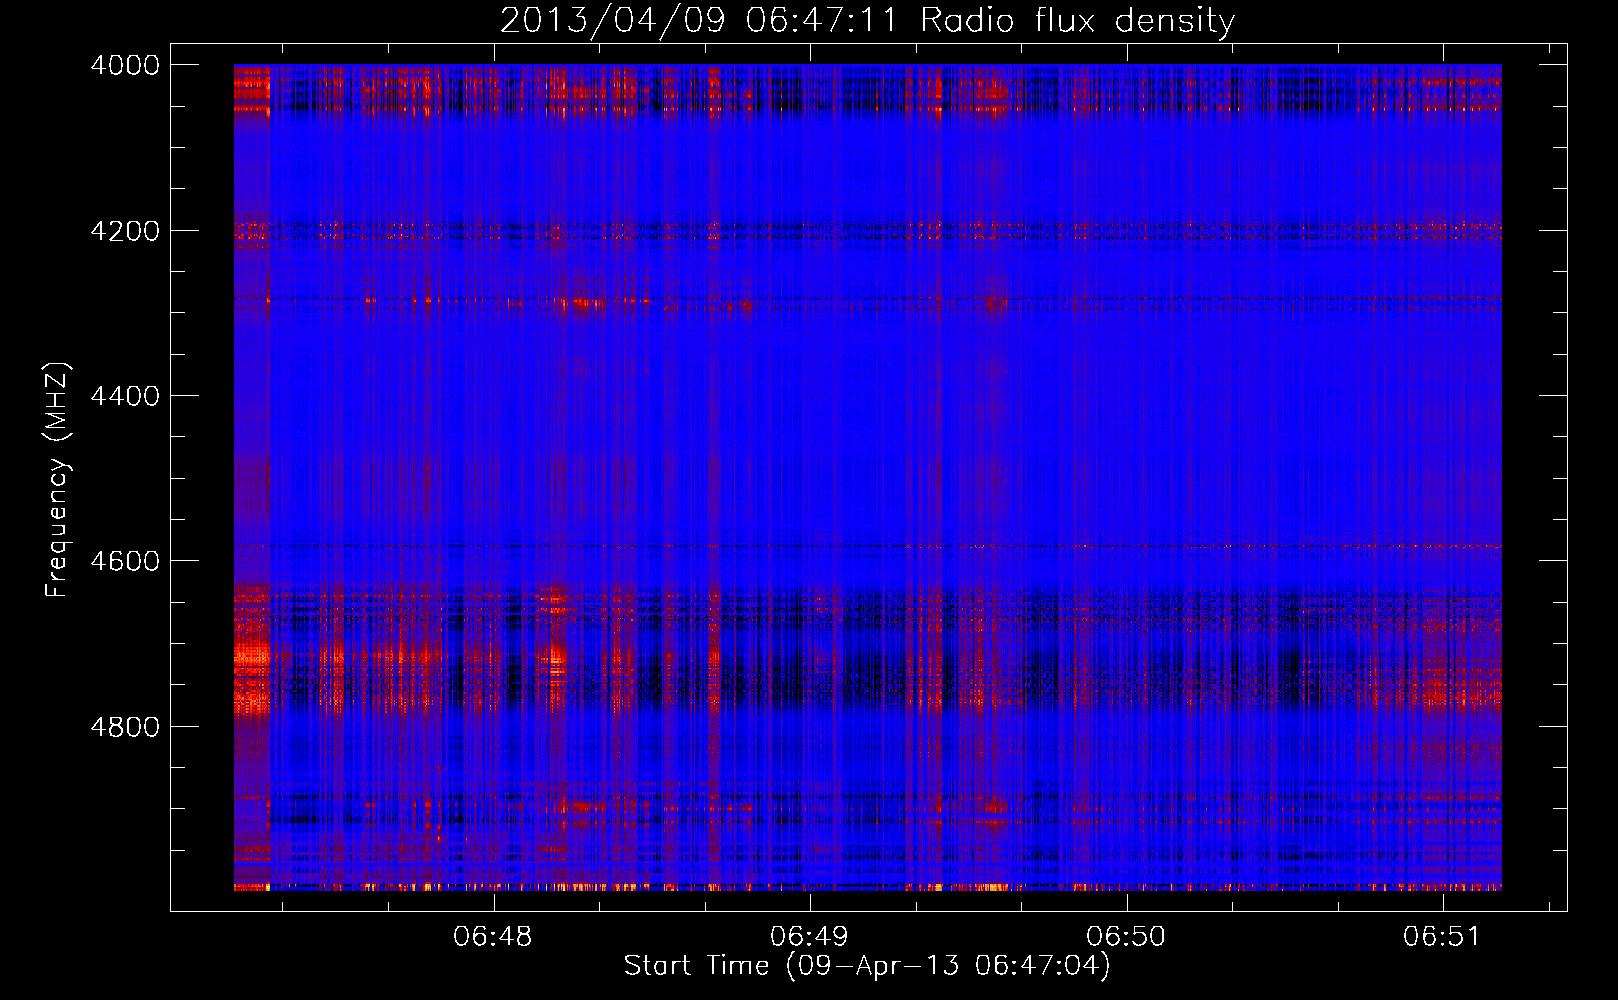Screen dimensions: 1618x1000
Task: Click the 4200 frequency tick label
Action: 125,231
